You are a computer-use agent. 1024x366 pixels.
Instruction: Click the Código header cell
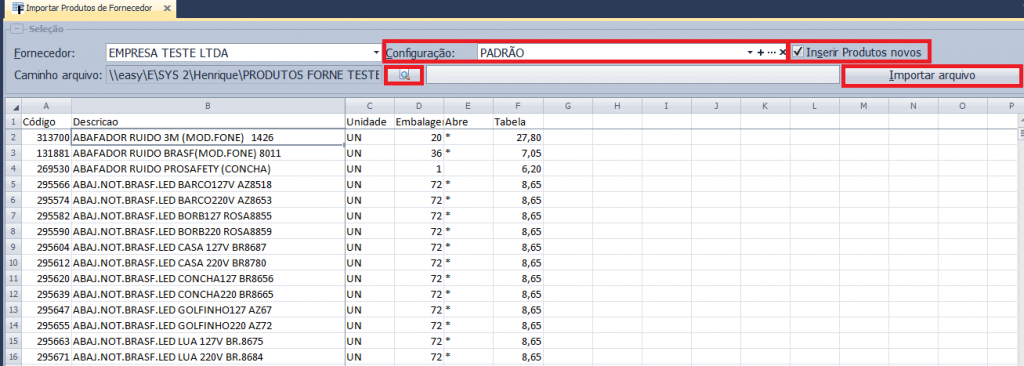click(46, 122)
